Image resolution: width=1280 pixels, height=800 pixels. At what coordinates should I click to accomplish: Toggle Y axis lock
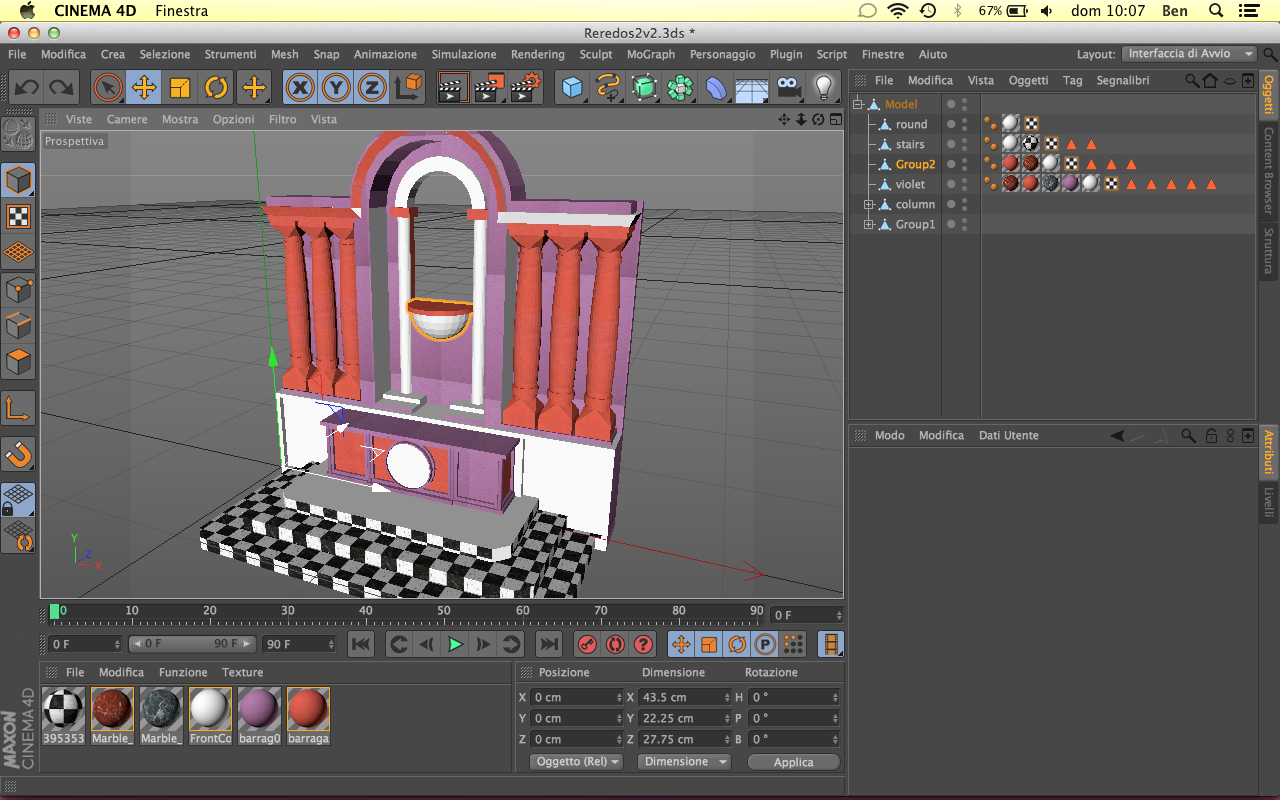tap(335, 88)
